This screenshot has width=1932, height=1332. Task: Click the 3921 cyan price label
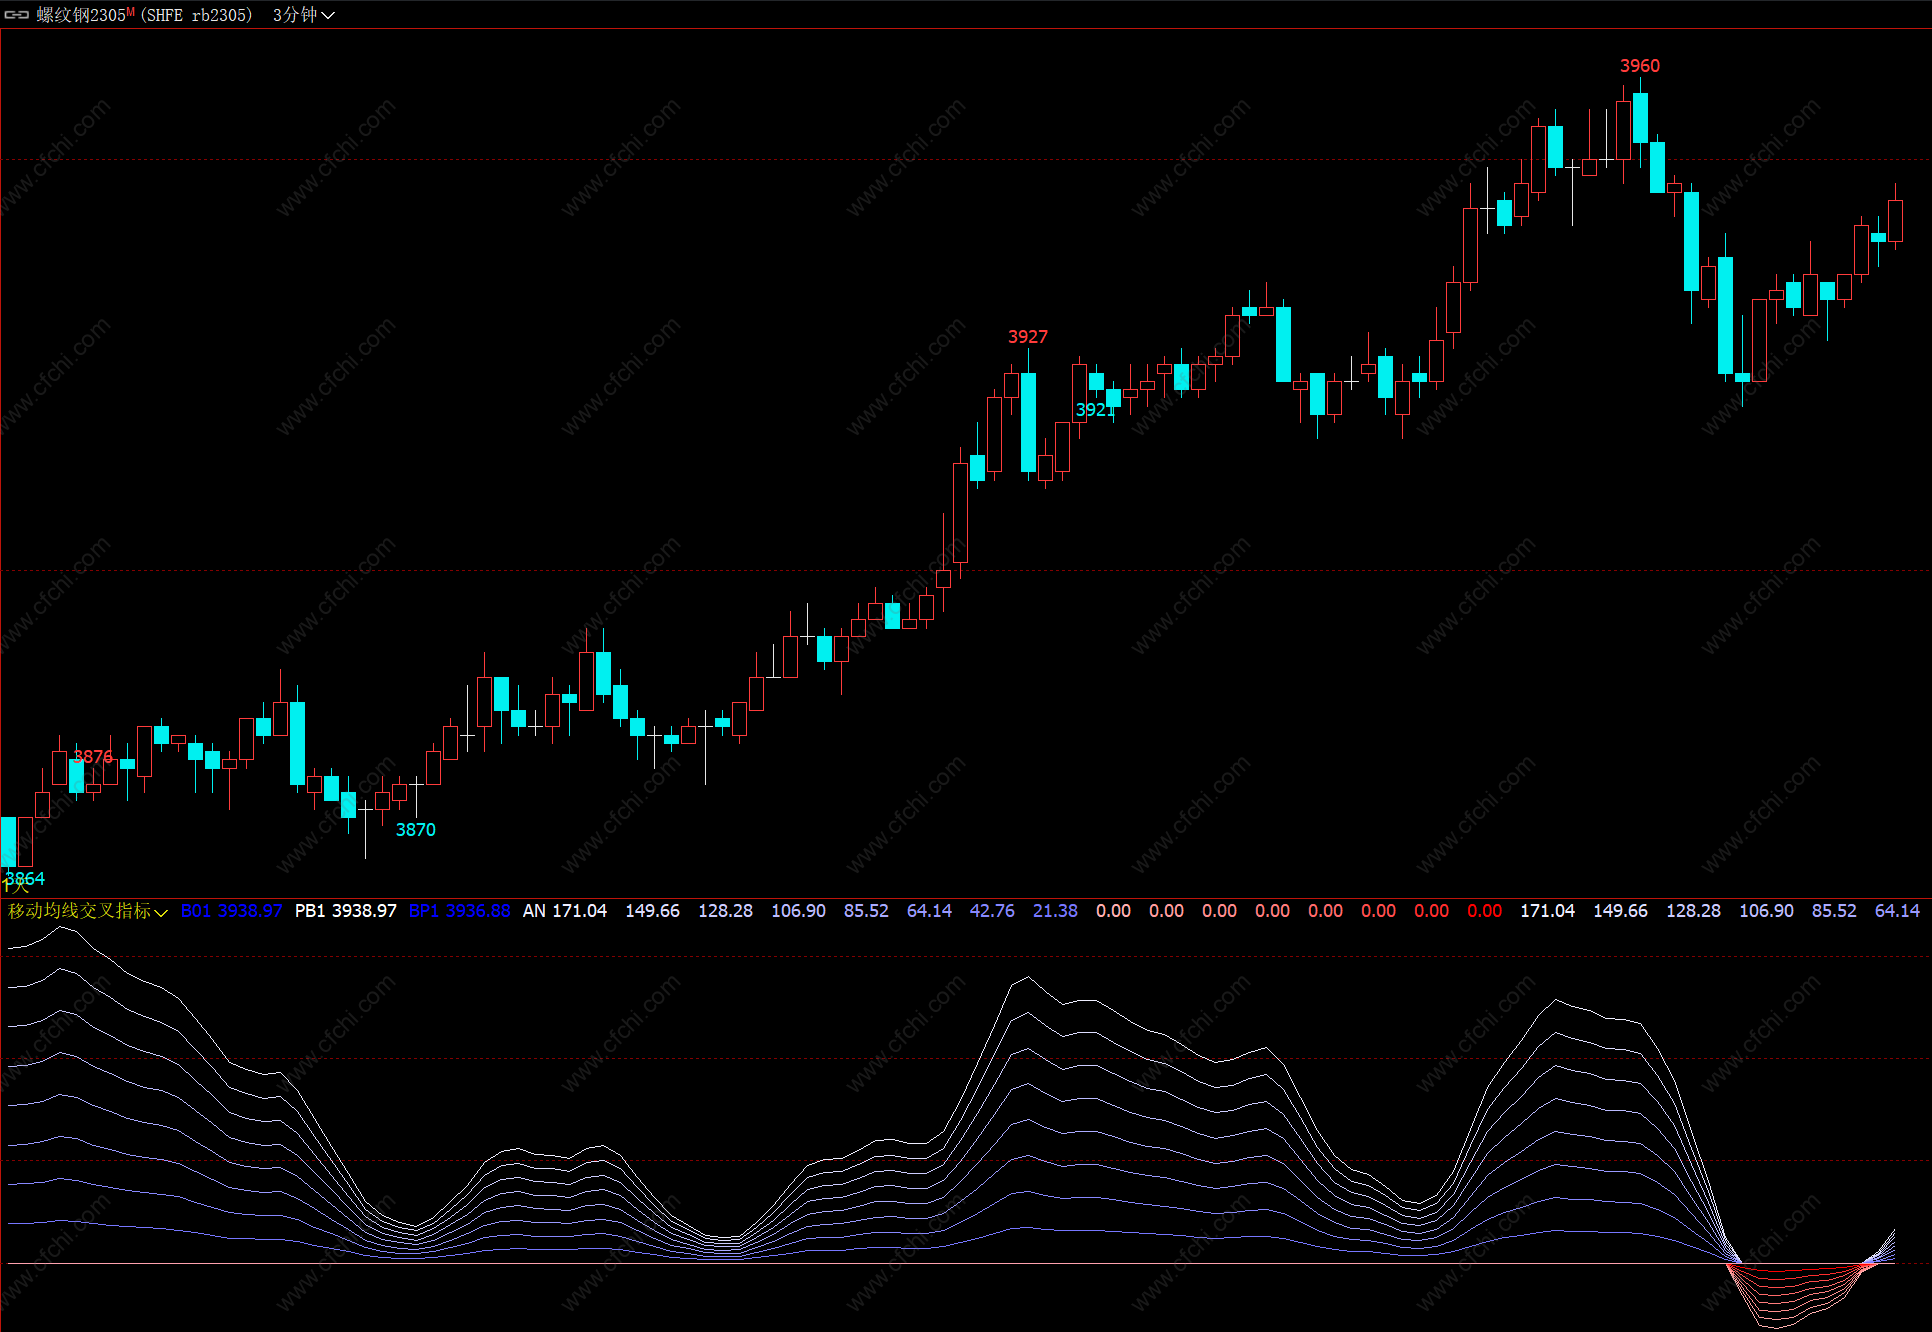[x=1094, y=410]
